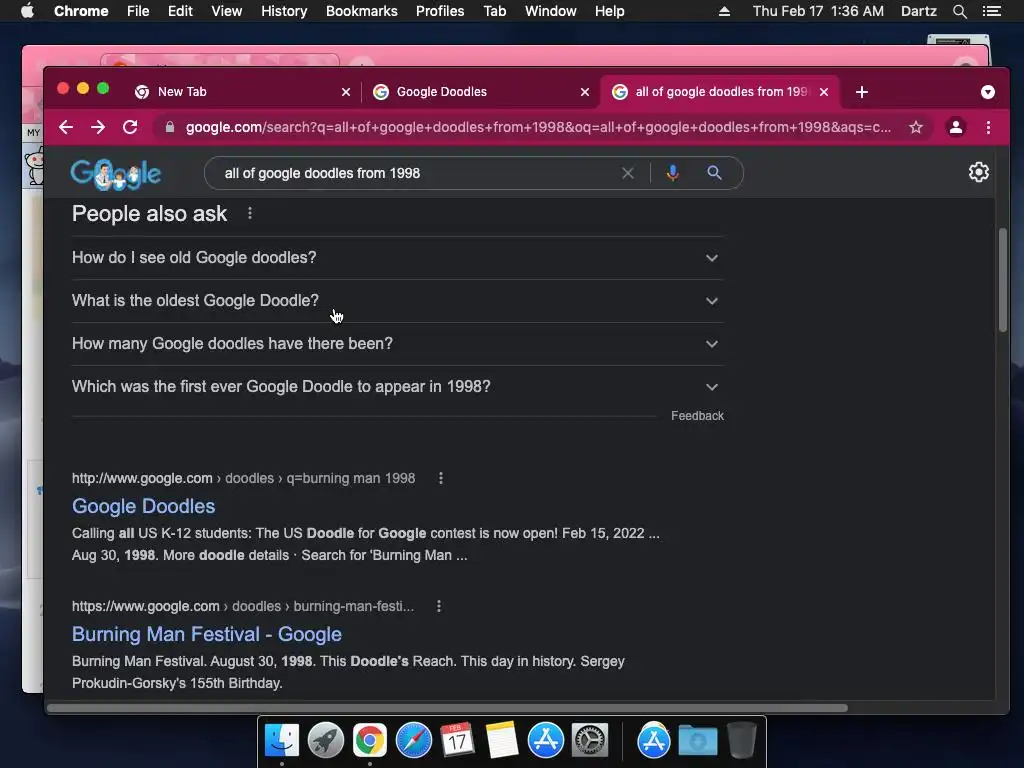
Task: Open Chrome's three-dot customize menu
Action: click(988, 127)
